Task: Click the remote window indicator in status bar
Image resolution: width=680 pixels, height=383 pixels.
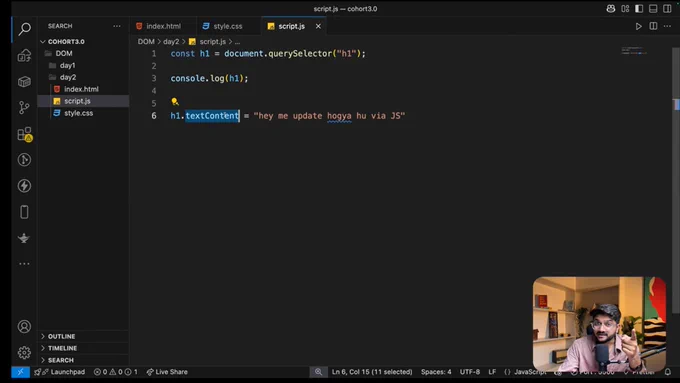Action: click(20, 372)
